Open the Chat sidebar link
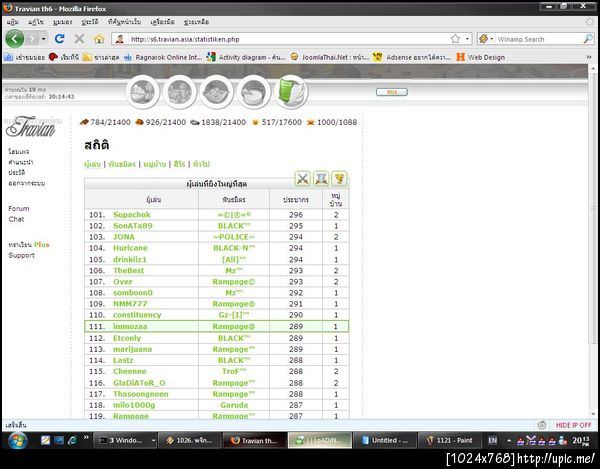Image resolution: width=600 pixels, height=469 pixels. pos(16,219)
